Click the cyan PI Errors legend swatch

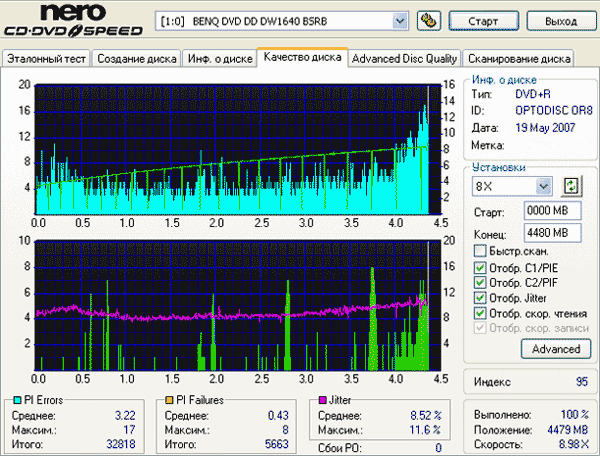point(17,400)
